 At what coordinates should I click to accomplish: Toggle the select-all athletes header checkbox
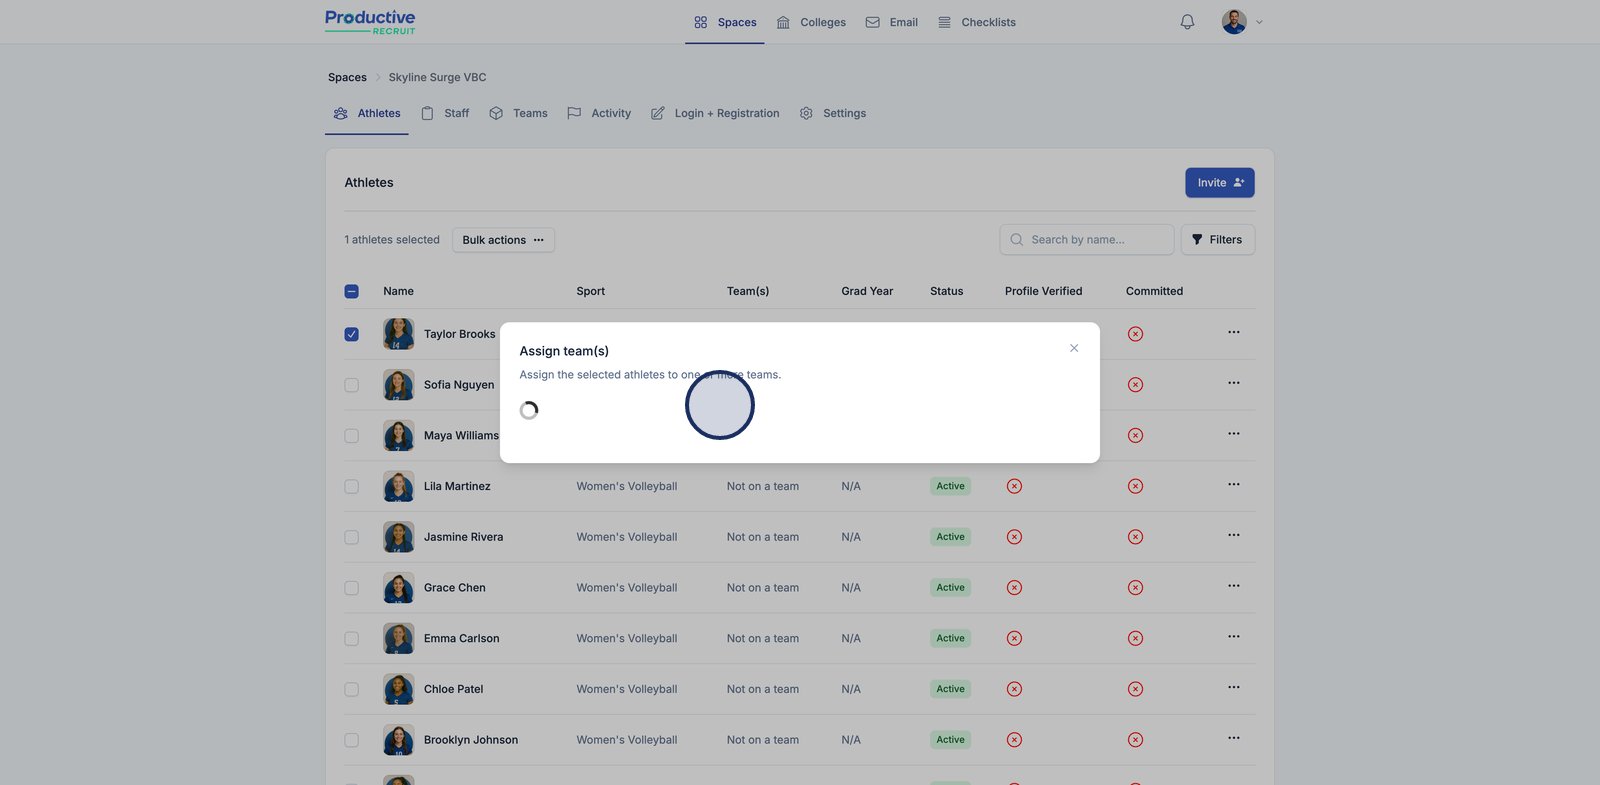(352, 291)
